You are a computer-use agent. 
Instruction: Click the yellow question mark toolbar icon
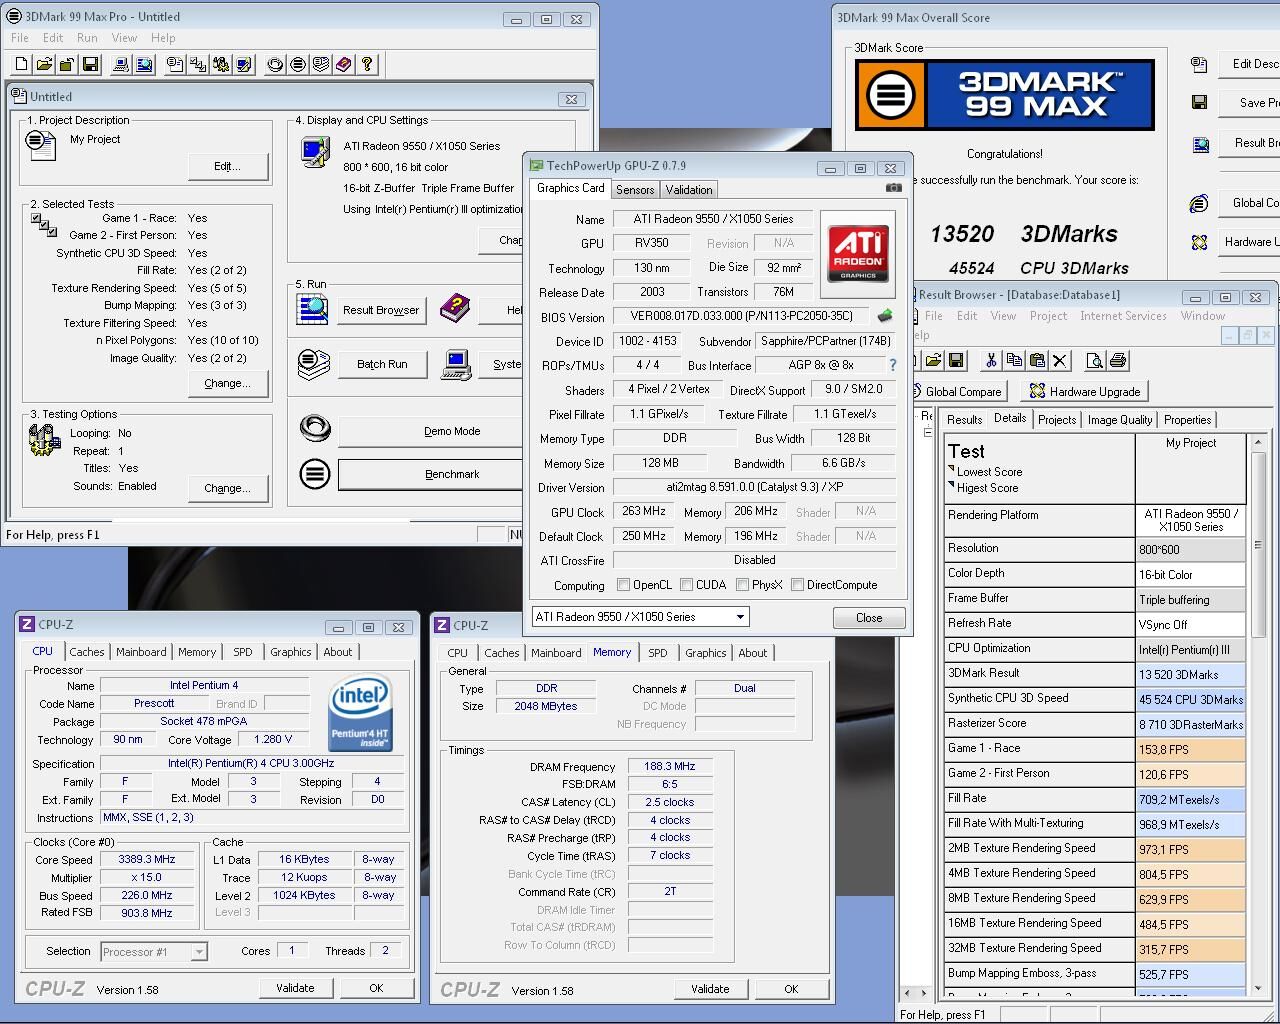click(x=367, y=65)
